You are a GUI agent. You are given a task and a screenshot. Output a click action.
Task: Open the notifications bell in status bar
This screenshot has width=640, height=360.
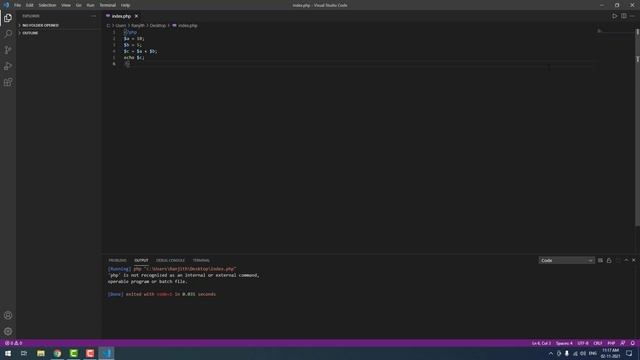click(632, 343)
